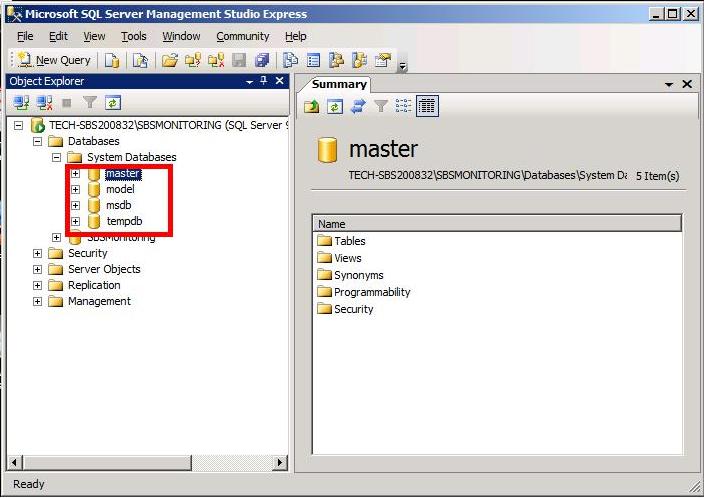The width and height of the screenshot is (704, 498).
Task: Close the Summary tab with X
Action: pos(687,84)
